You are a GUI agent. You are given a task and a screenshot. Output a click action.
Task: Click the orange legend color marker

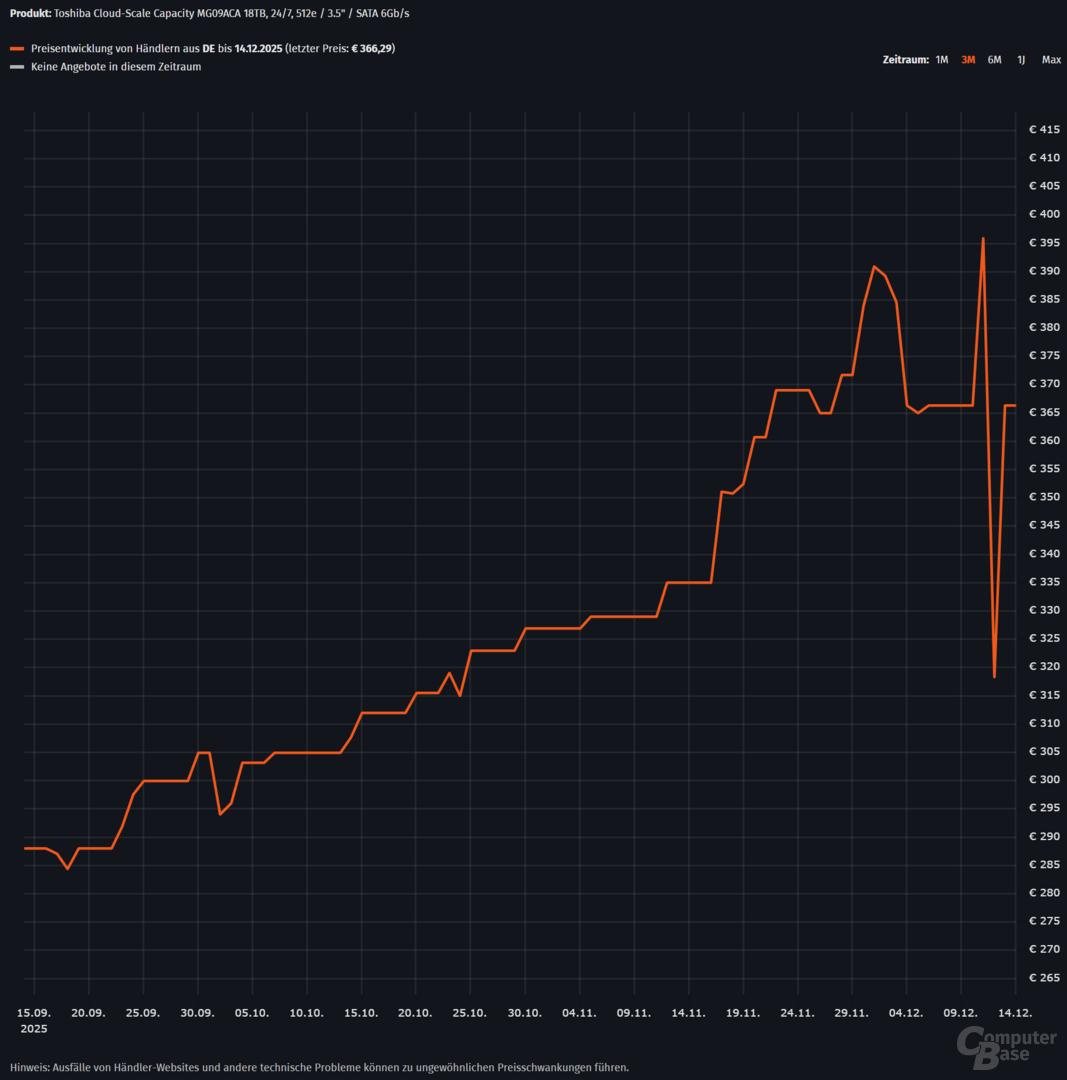click(16, 49)
